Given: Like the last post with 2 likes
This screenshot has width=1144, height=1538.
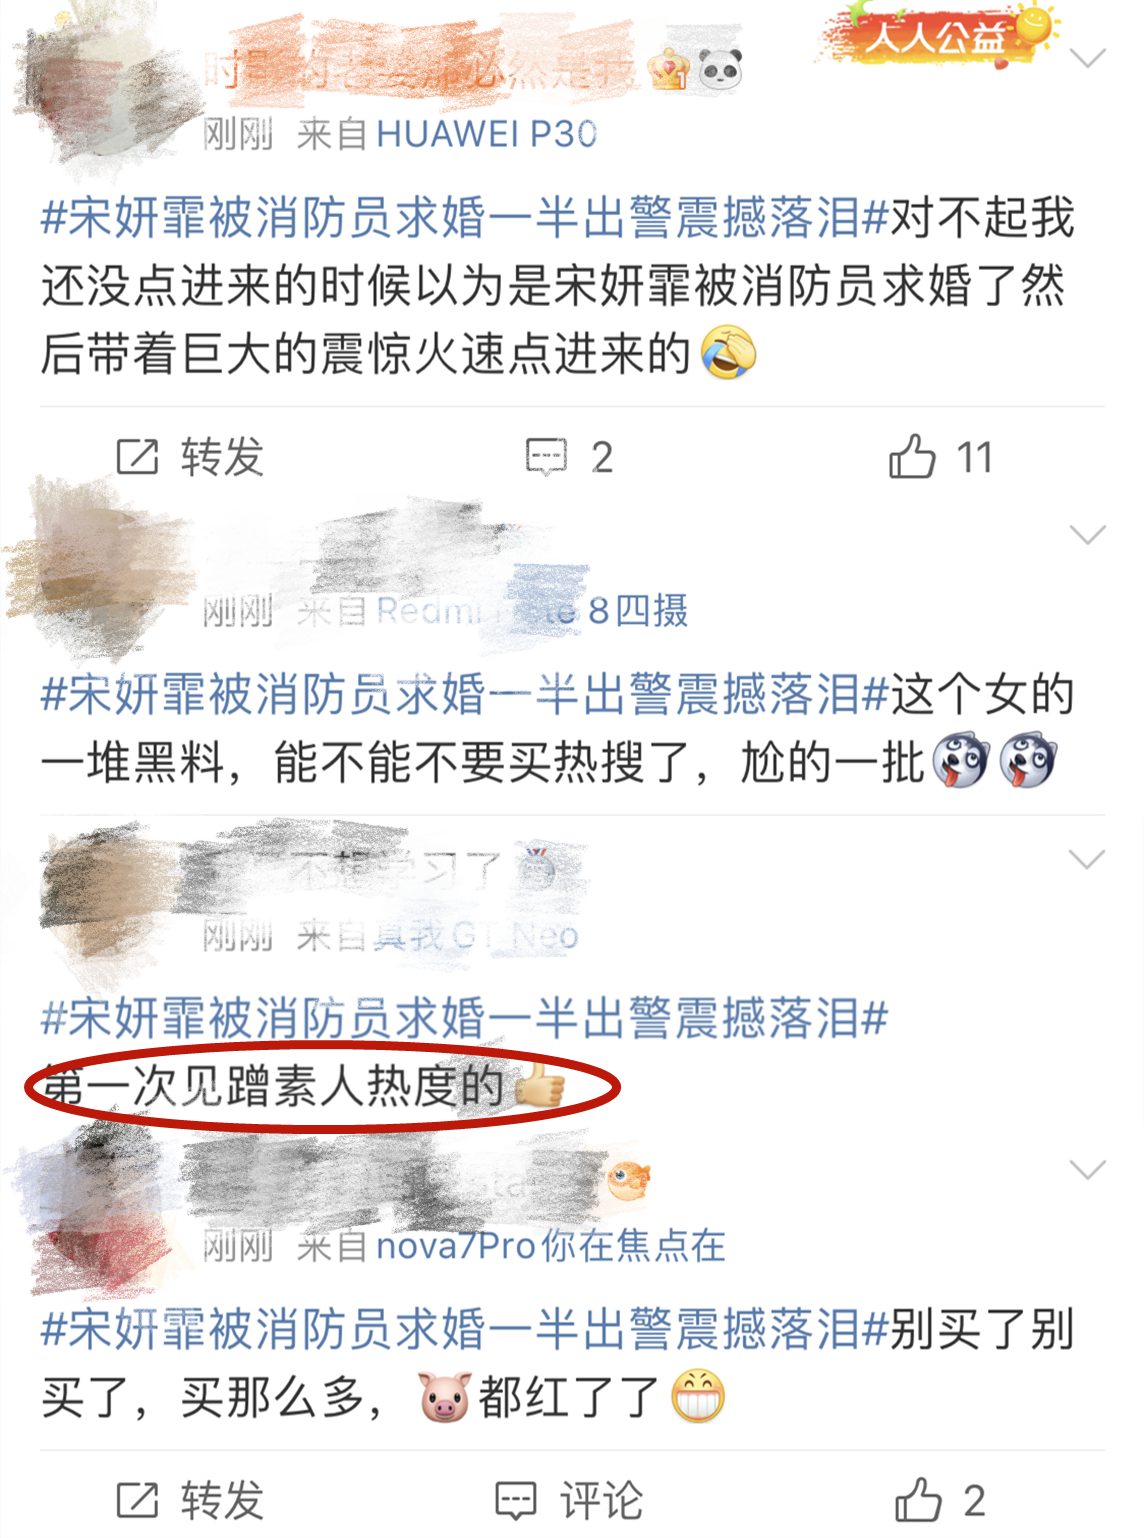Looking at the screenshot, I should (918, 1500).
